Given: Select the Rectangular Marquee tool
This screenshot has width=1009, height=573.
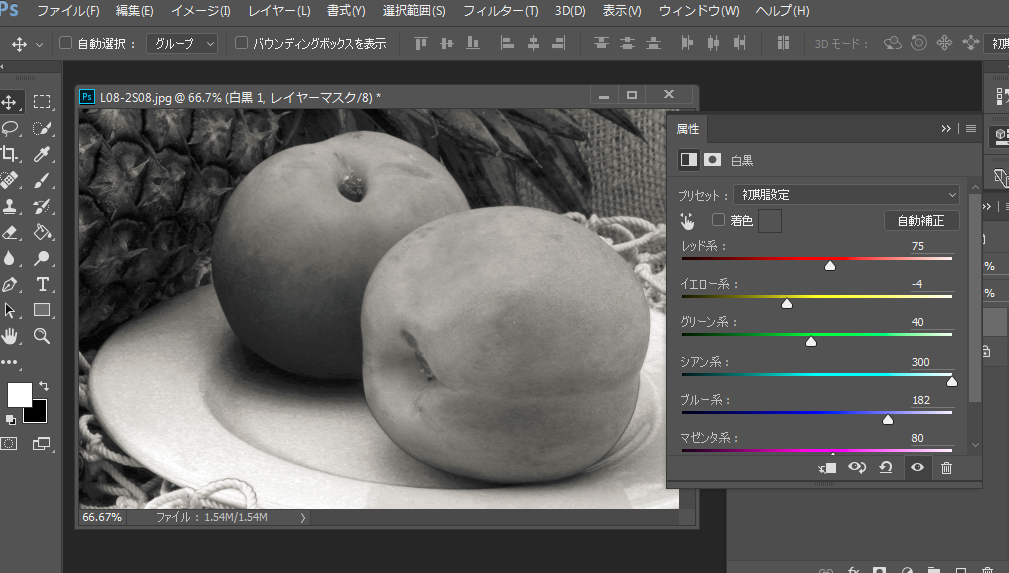Looking at the screenshot, I should click(42, 102).
